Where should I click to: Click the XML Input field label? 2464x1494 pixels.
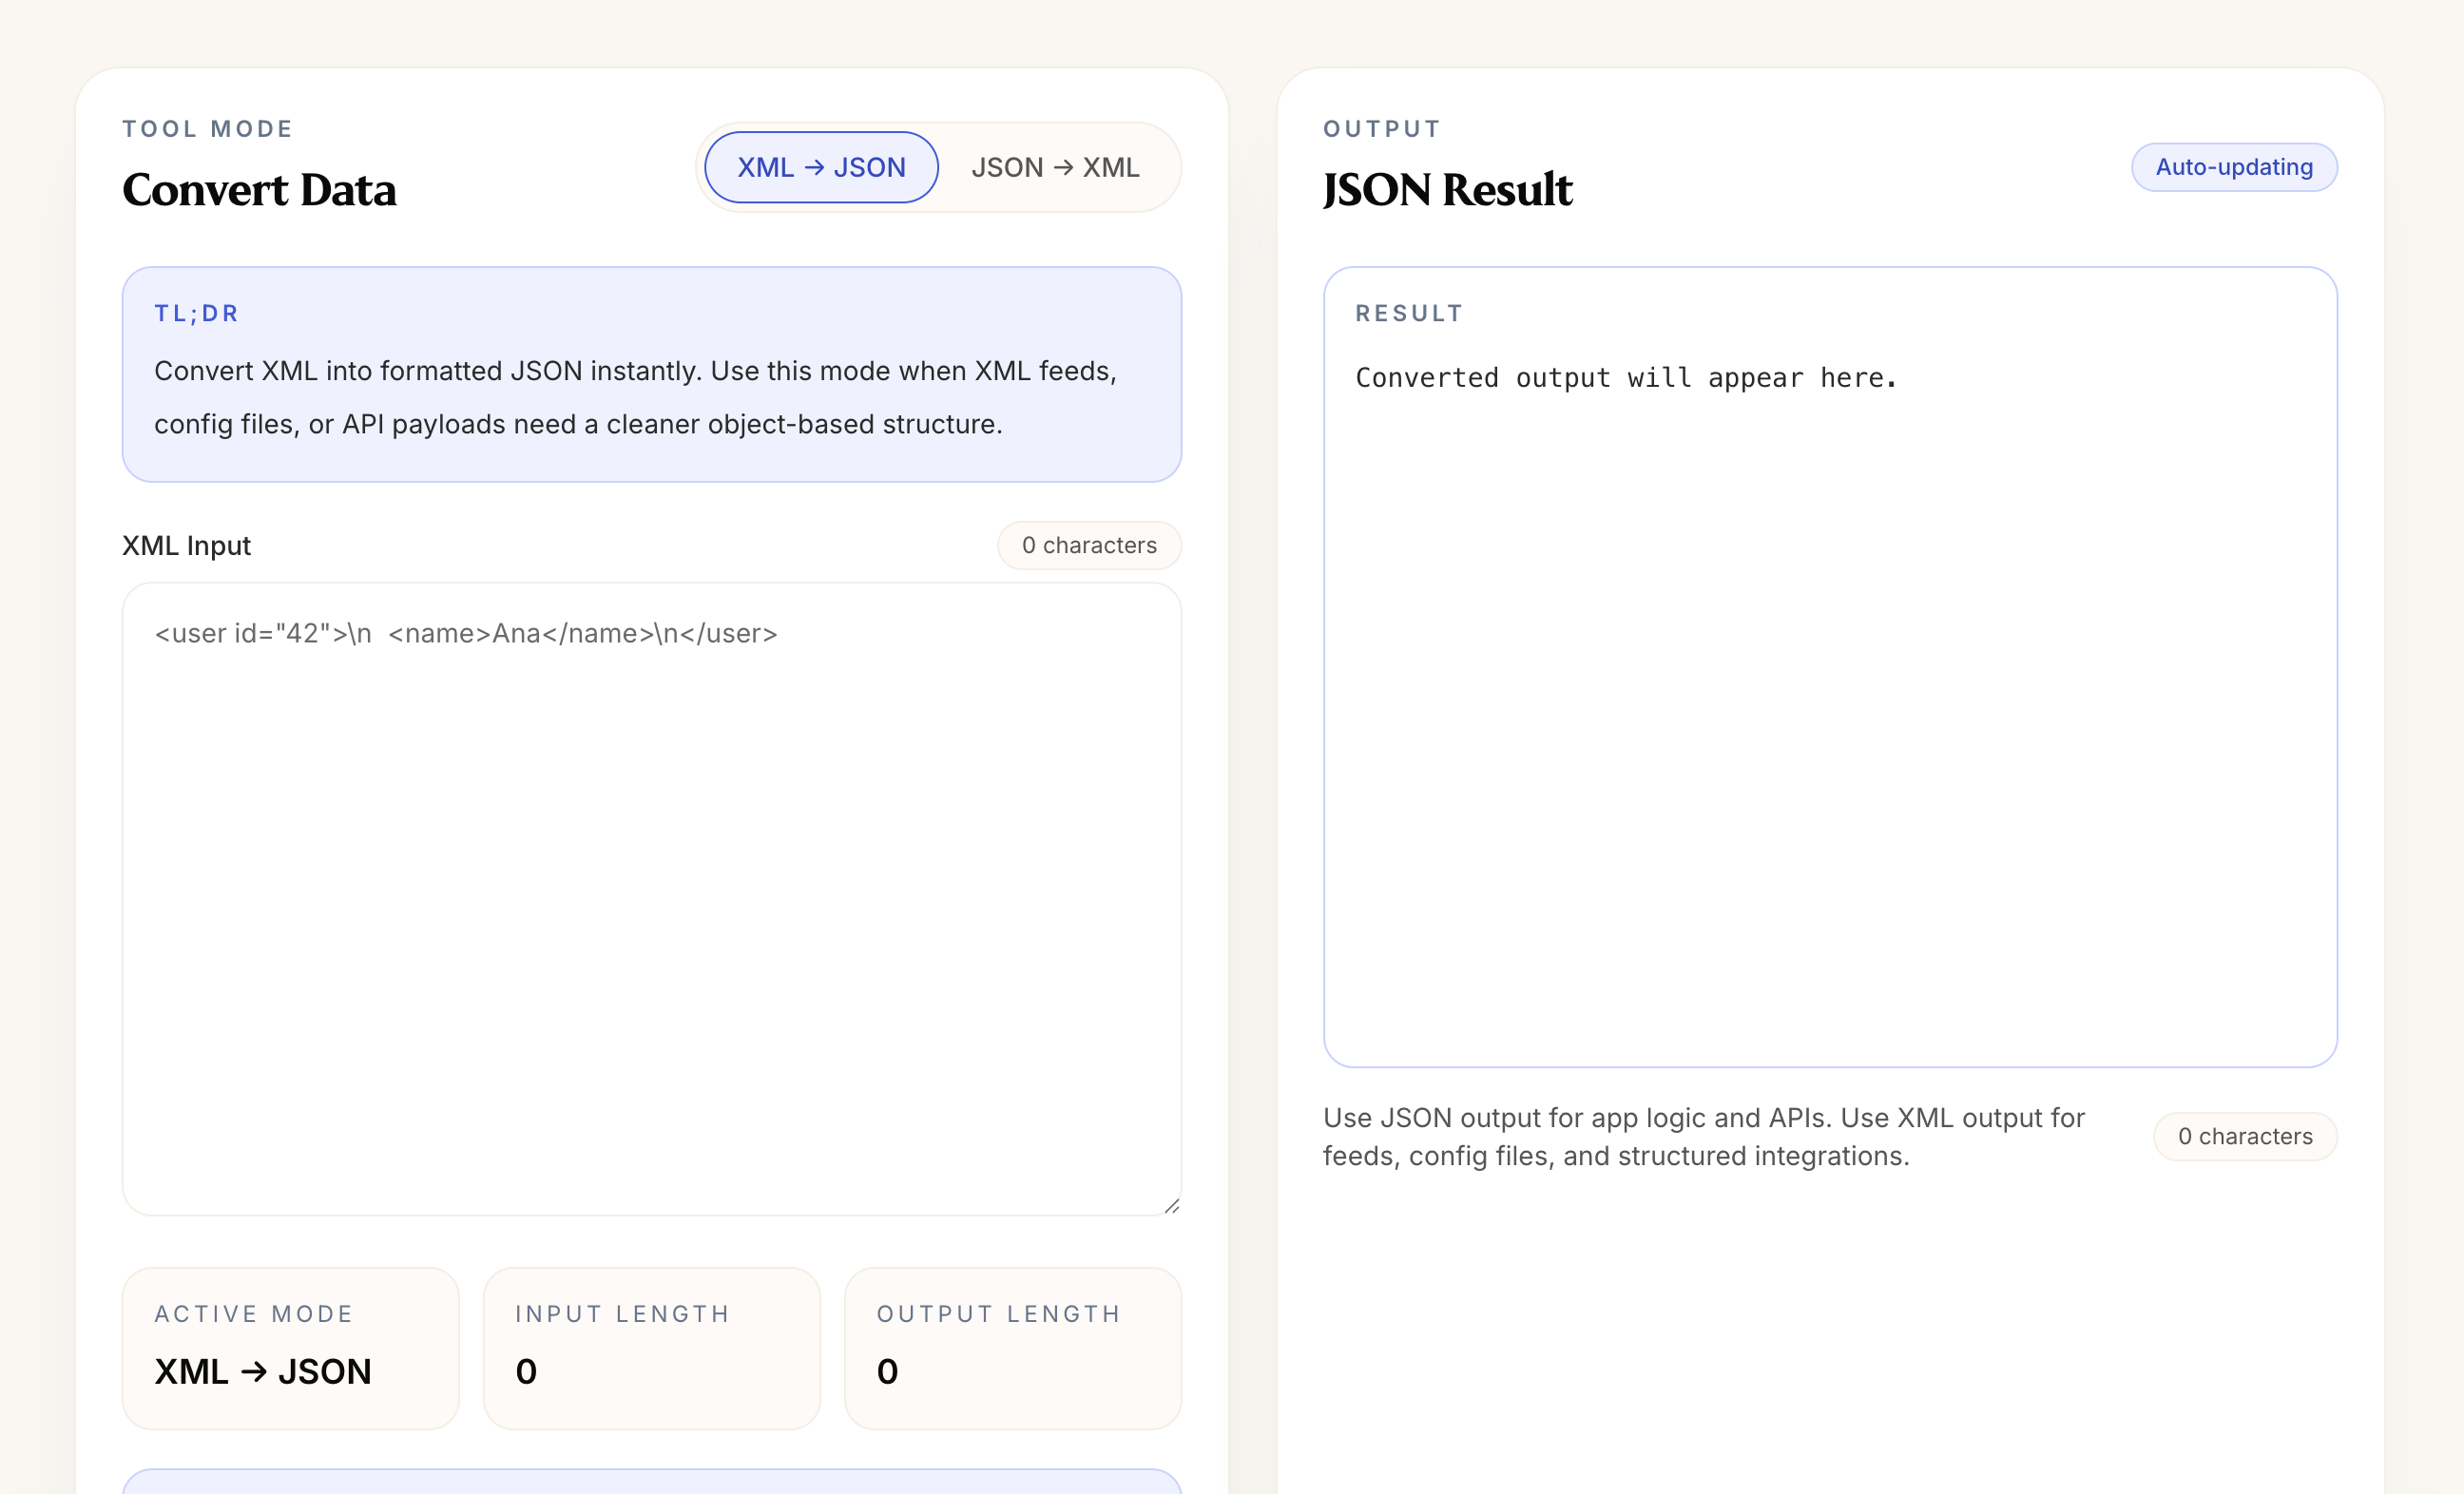[x=187, y=545]
